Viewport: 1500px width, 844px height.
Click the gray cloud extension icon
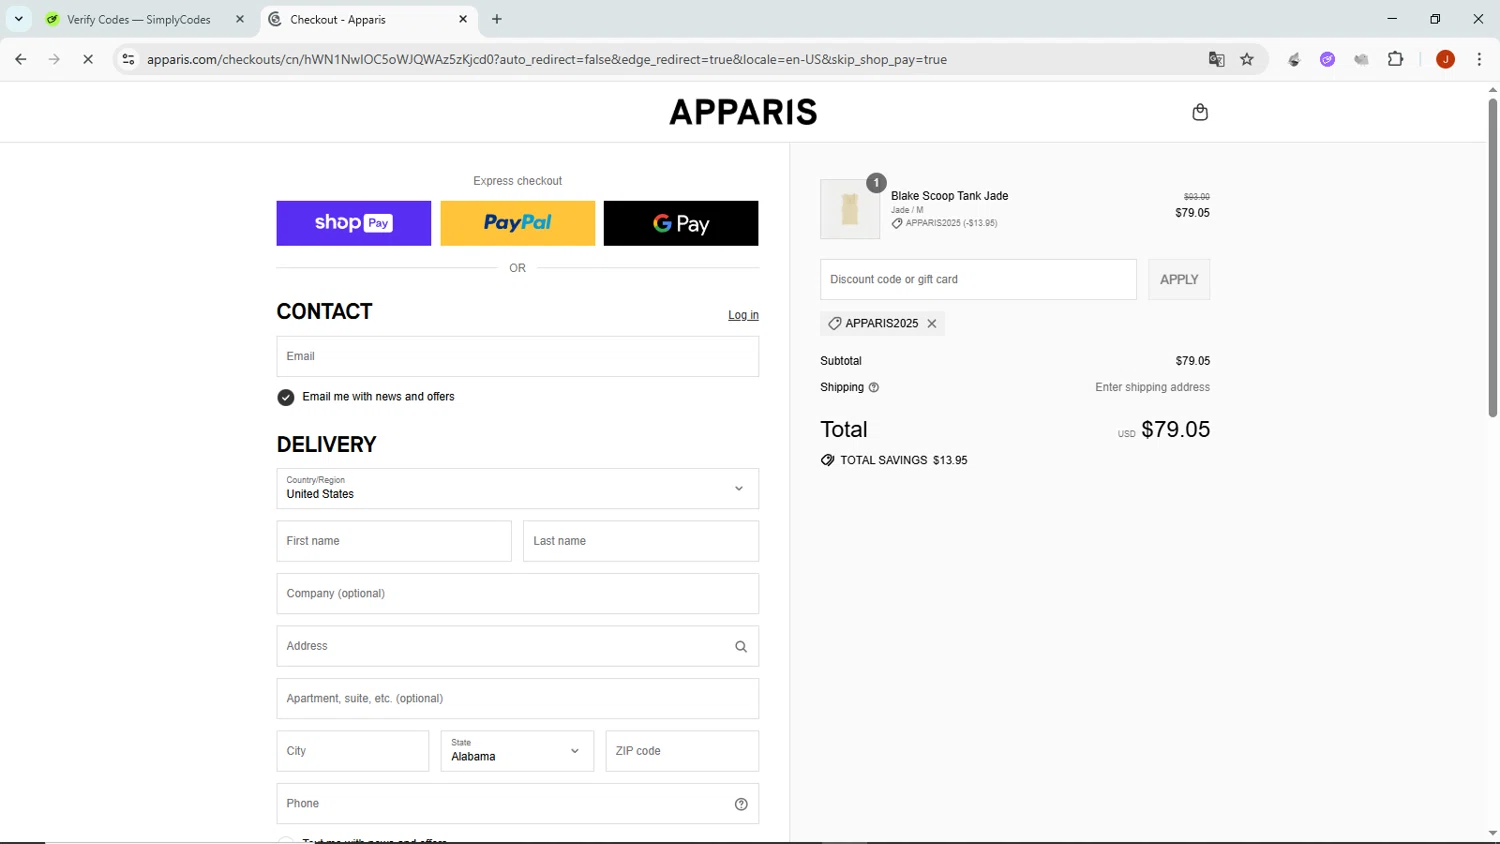[1361, 60]
